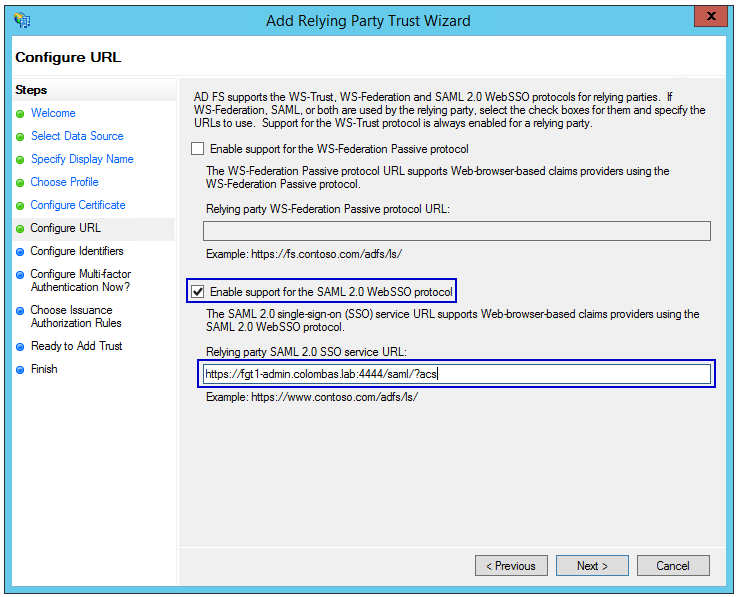
Task: Close the Add Relying Party Trust Wizard
Action: click(710, 17)
